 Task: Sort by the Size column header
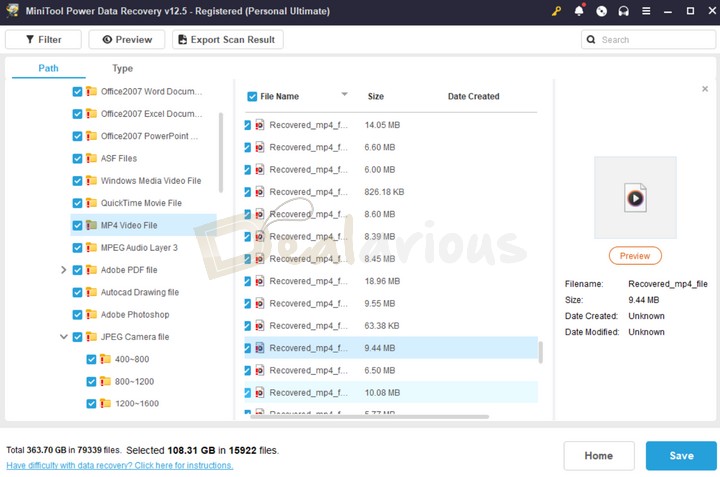(376, 96)
